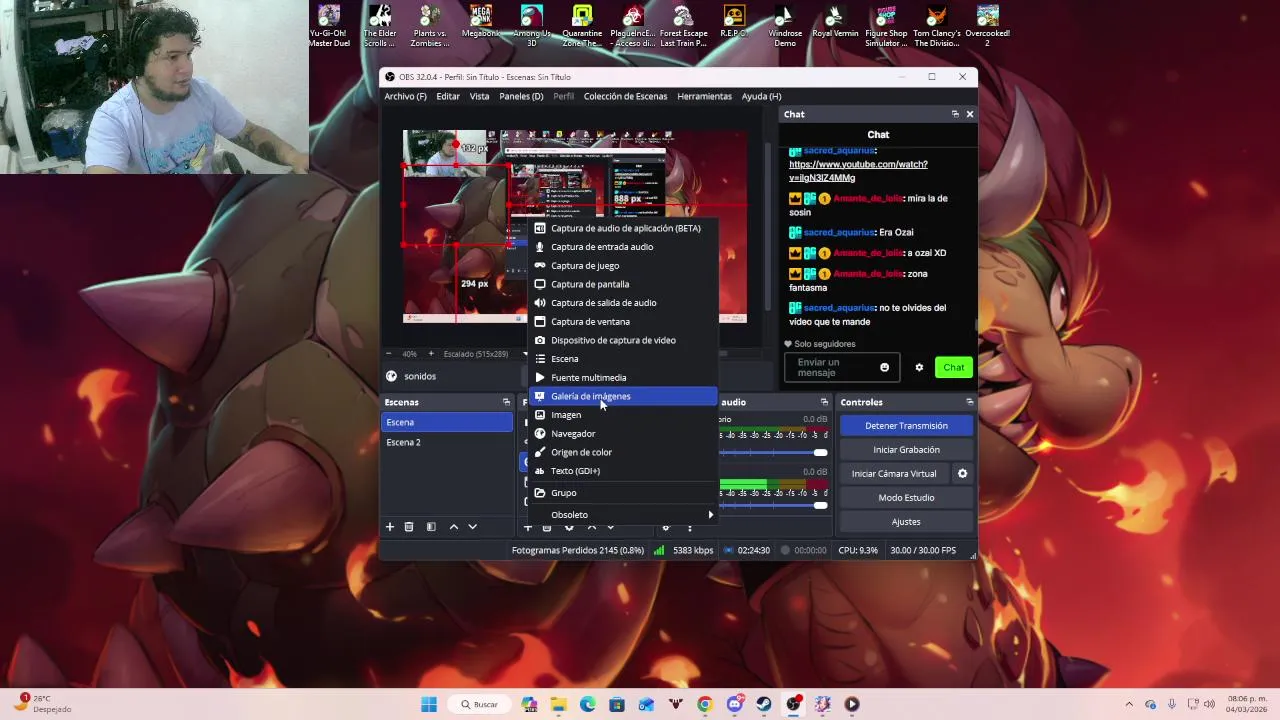This screenshot has height=720, width=1280.
Task: Click the sonidos source label
Action: (x=420, y=376)
